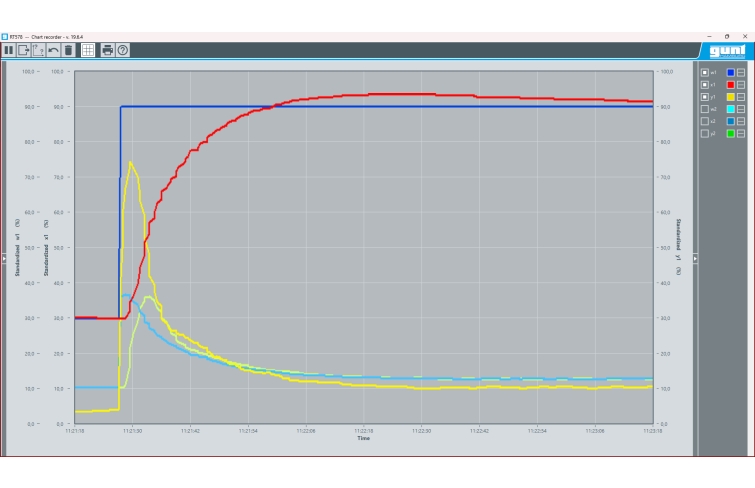Open the line style option for w1
This screenshot has width=755, height=488.
pyautogui.click(x=741, y=73)
